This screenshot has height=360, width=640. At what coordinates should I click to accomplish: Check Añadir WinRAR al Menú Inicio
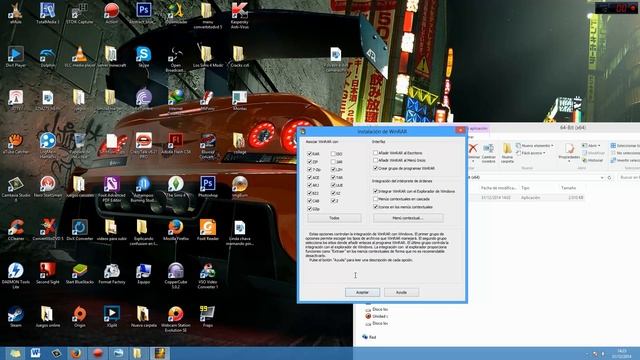point(375,160)
